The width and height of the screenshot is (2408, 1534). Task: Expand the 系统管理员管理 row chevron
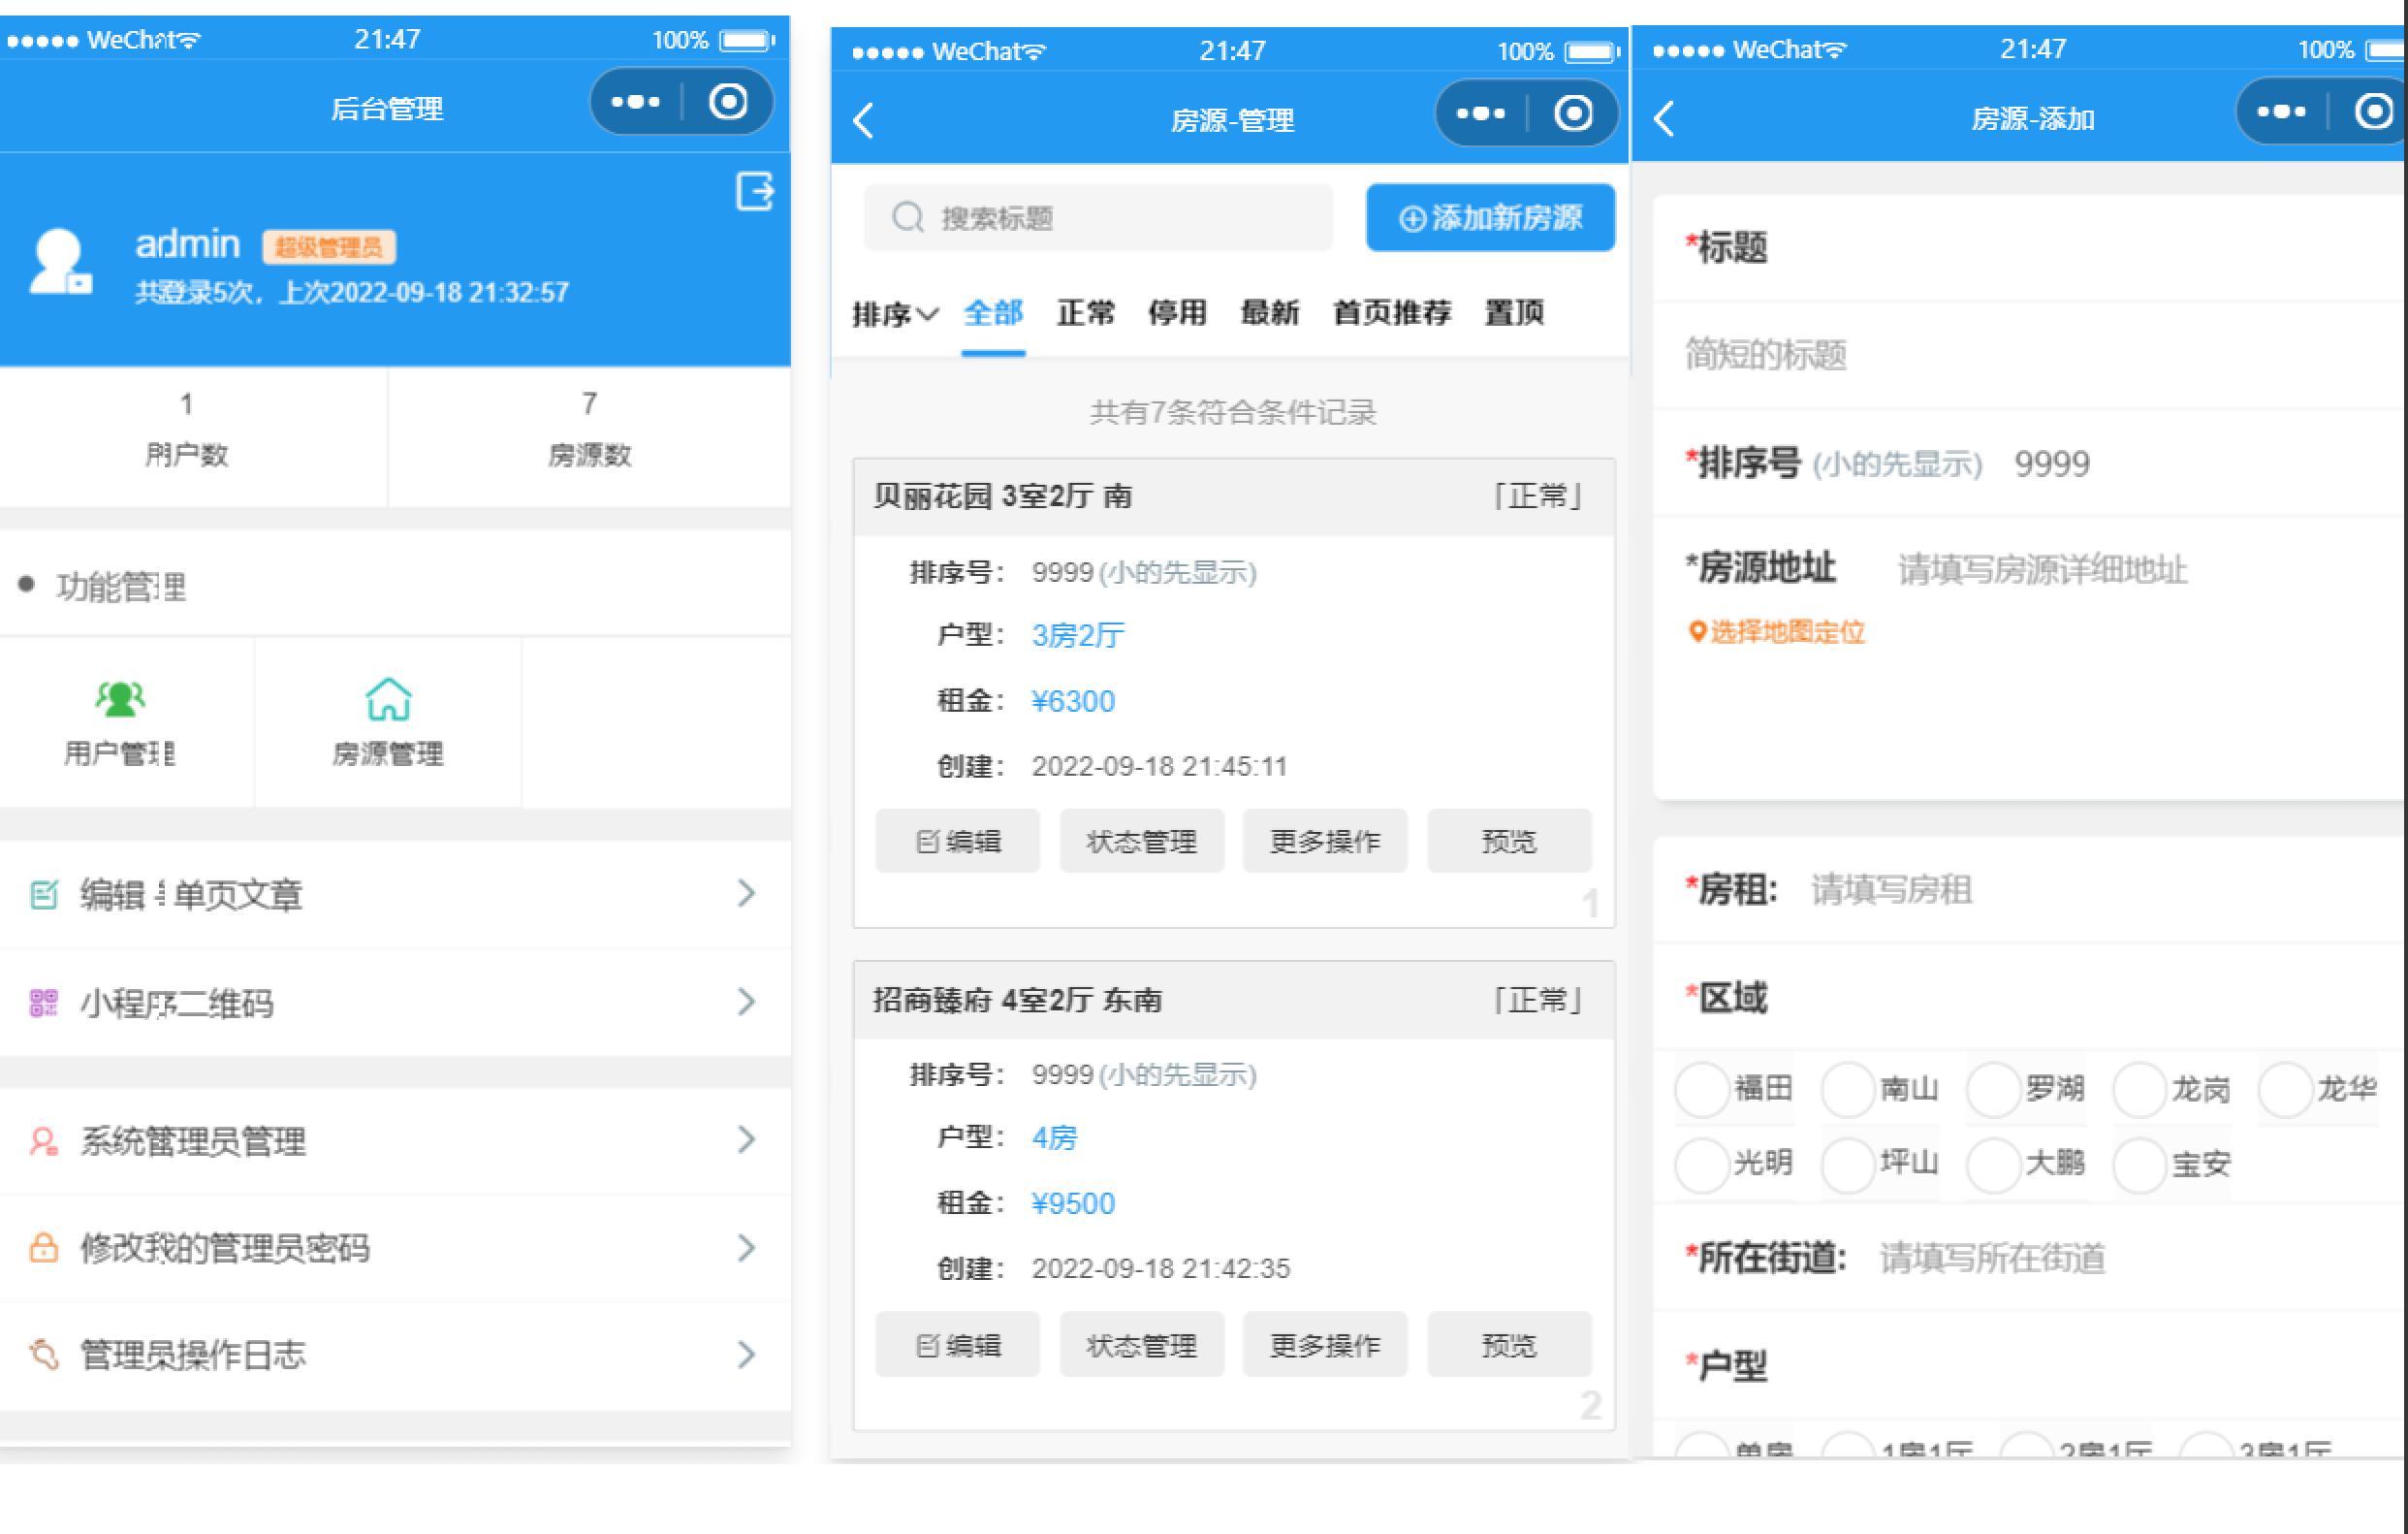point(746,1139)
